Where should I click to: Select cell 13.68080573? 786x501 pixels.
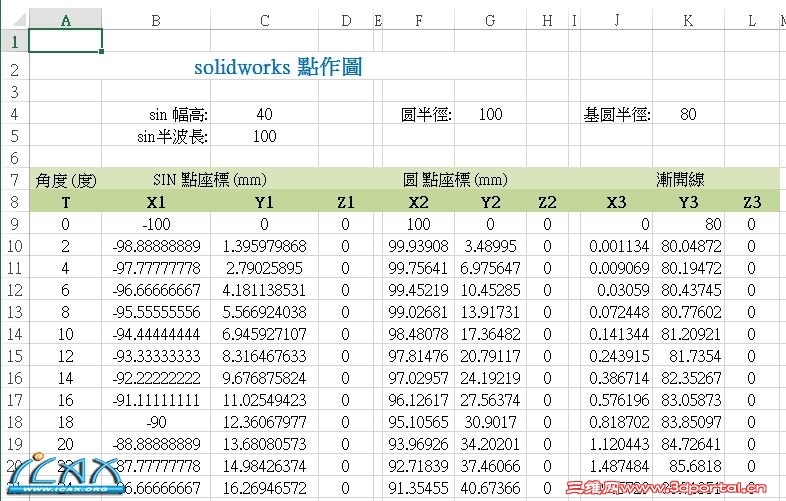264,444
